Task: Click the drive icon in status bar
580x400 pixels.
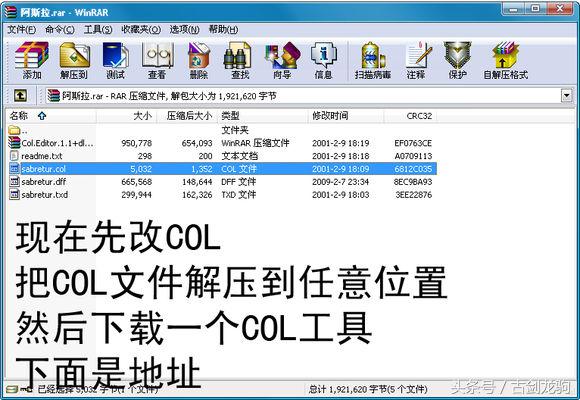Action: [12, 389]
